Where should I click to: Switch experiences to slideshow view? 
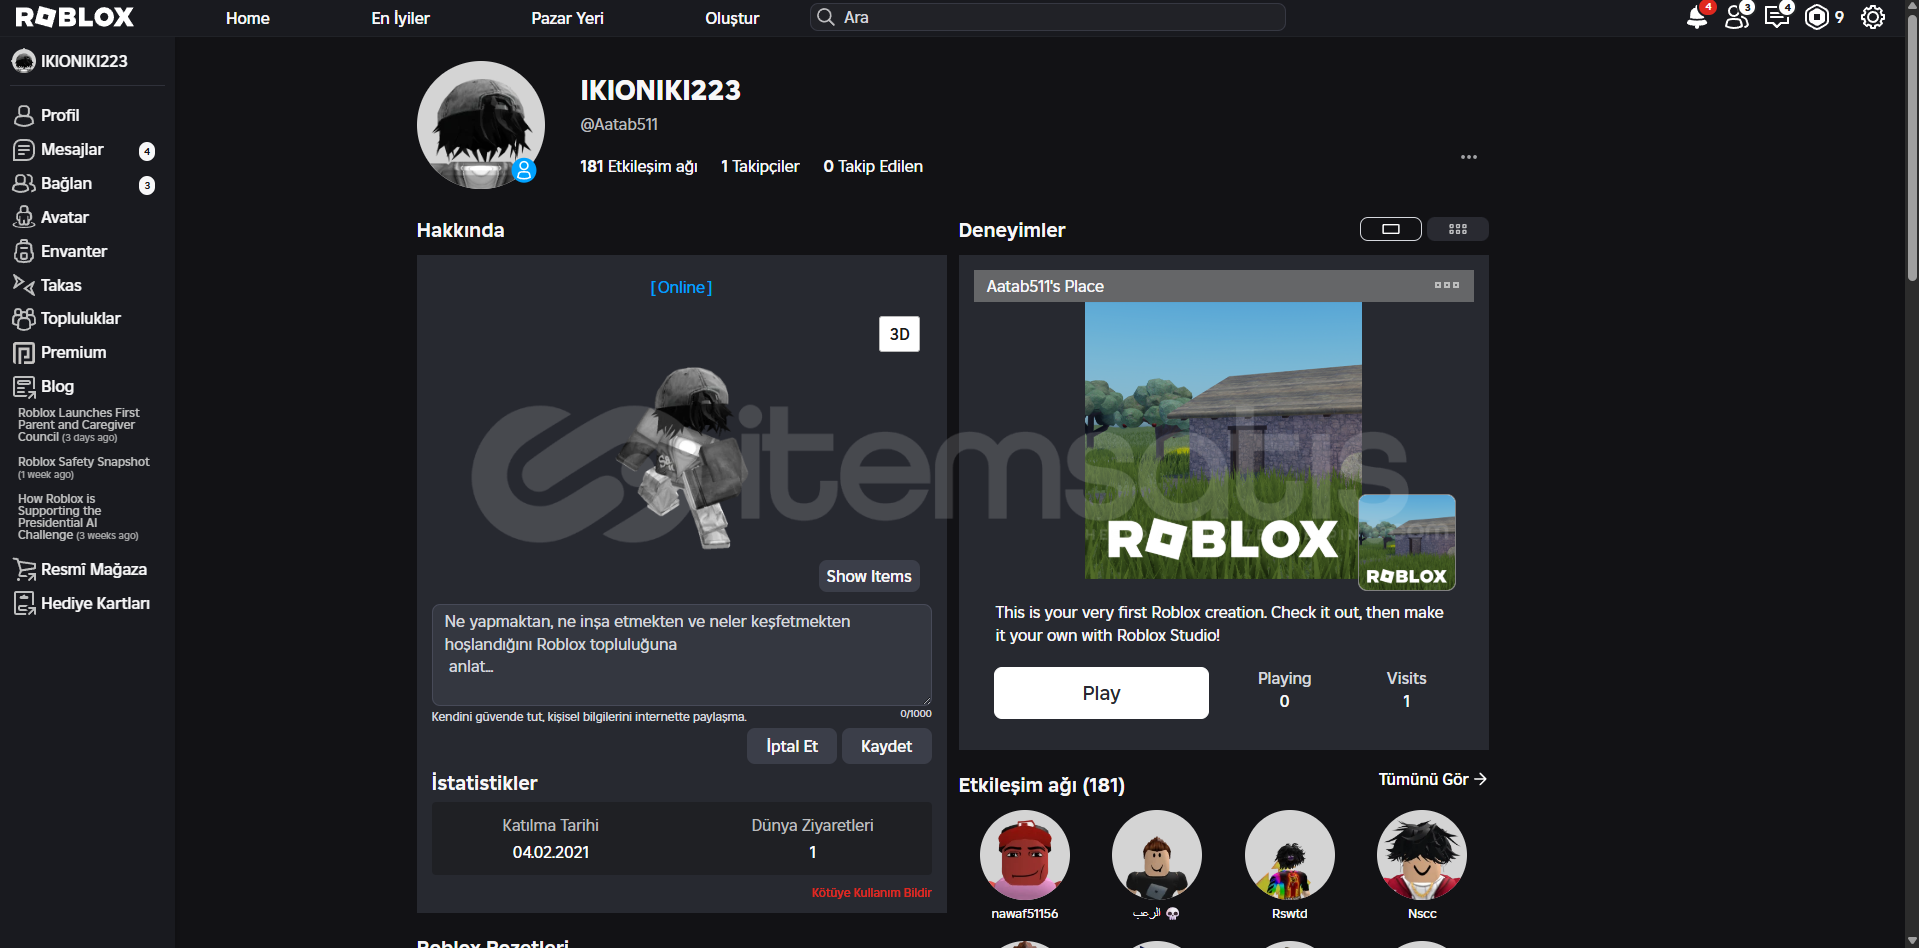1390,229
